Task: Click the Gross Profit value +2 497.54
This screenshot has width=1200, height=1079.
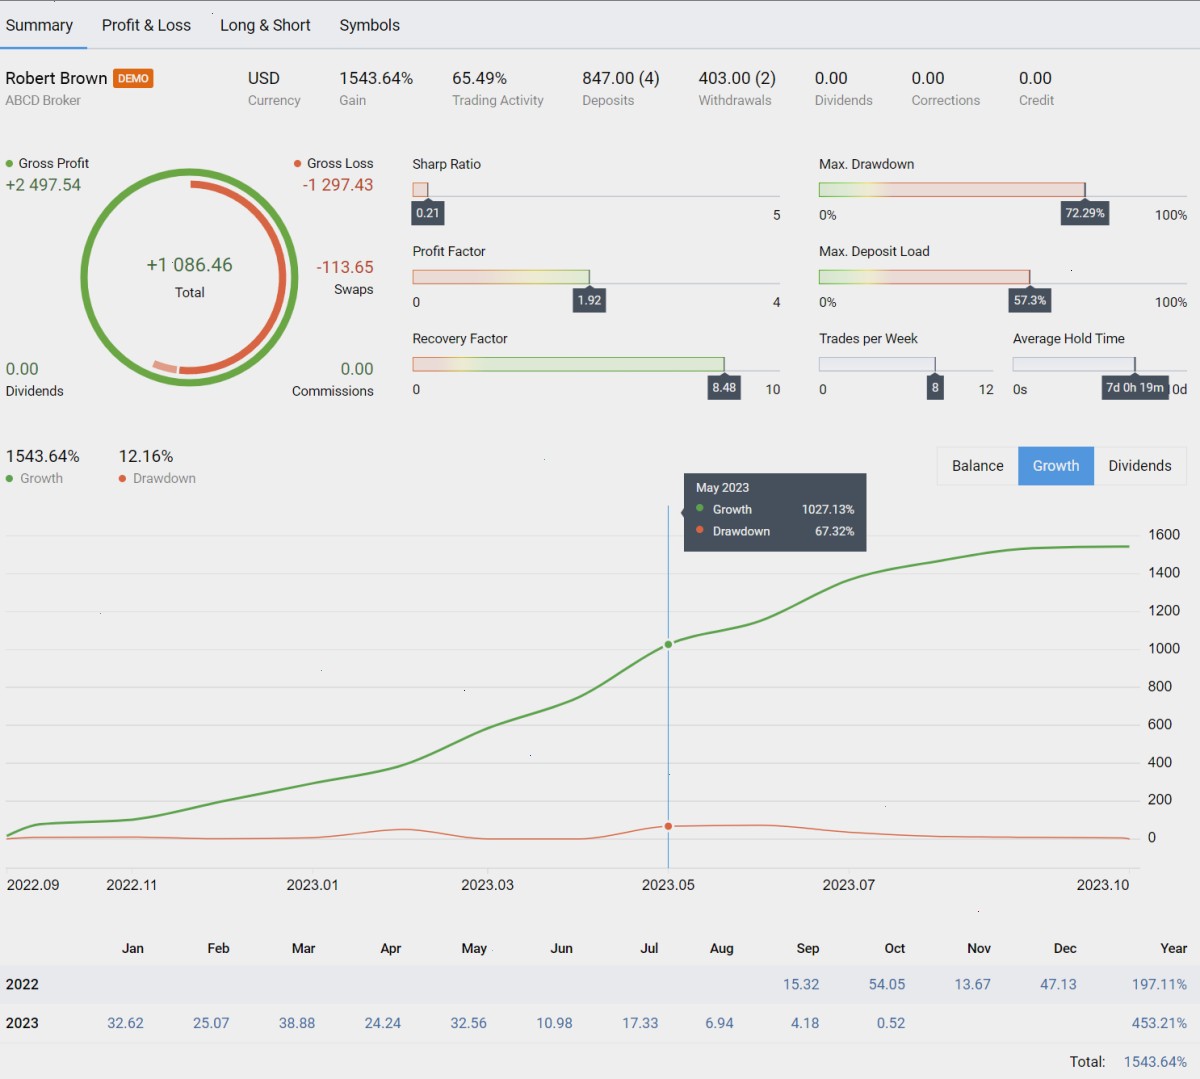Action: pyautogui.click(x=43, y=185)
